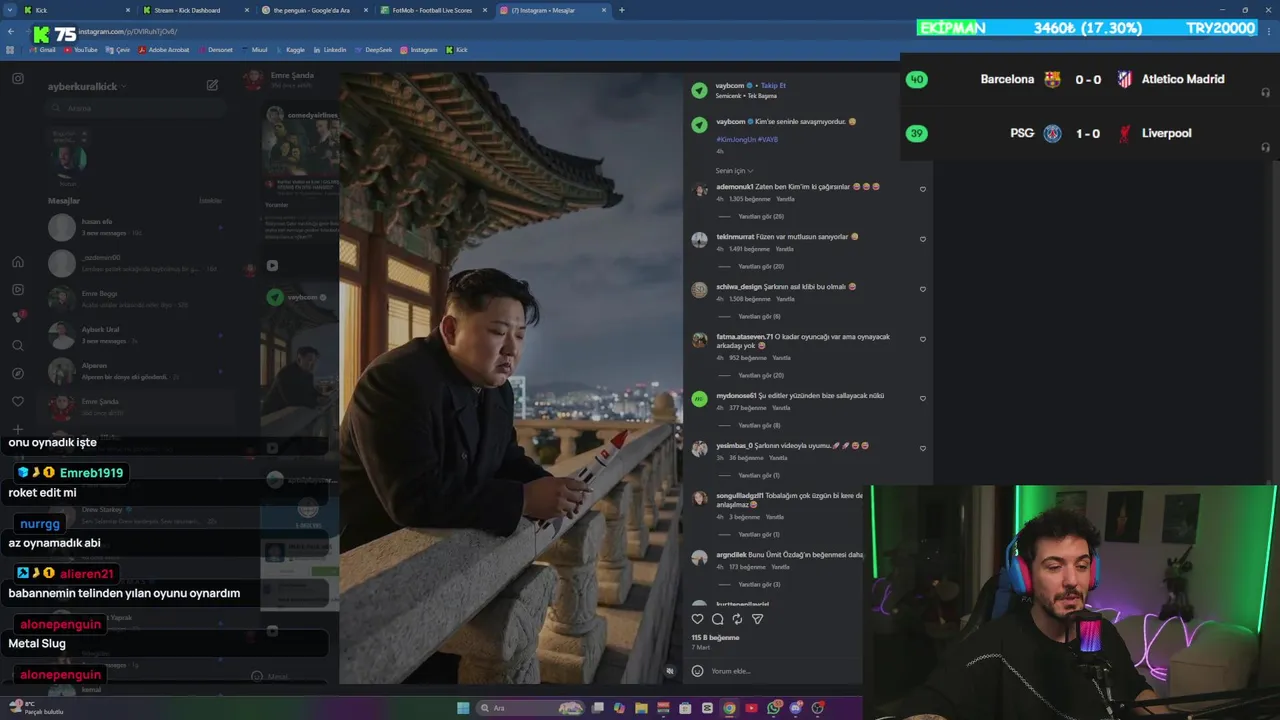Click the browser address bar URL
Screen dimensions: 1280x720
coord(128,32)
